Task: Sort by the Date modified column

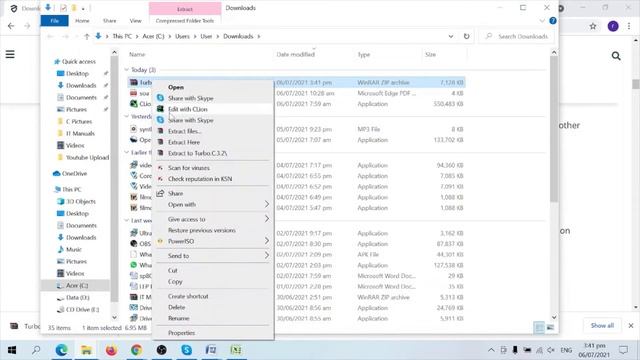Action: [296, 54]
